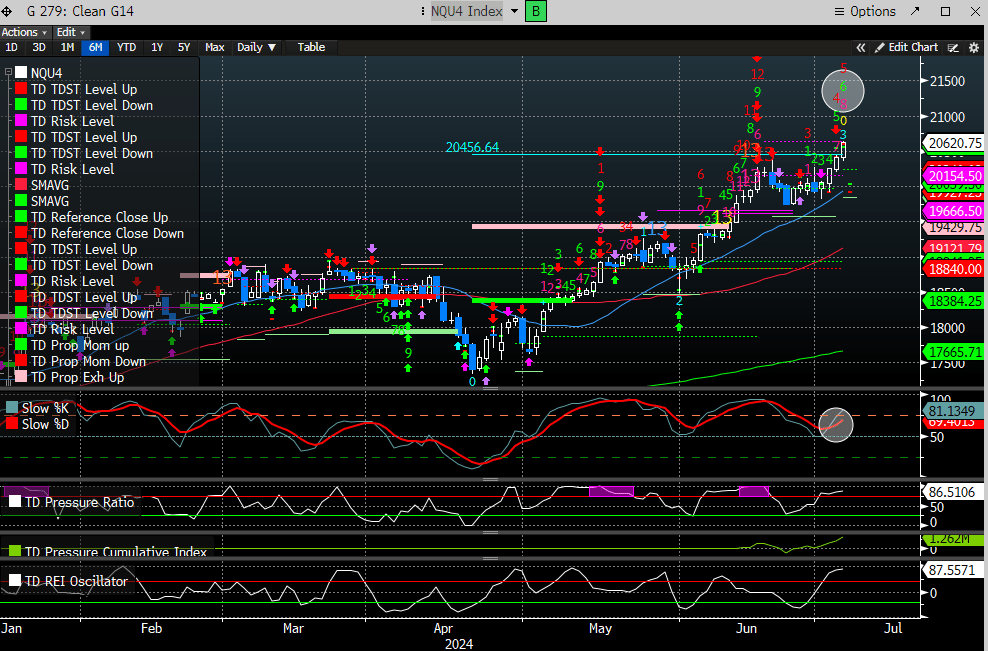This screenshot has width=988, height=651.
Task: Click the red Slow %D color swatch
Action: (x=11, y=424)
